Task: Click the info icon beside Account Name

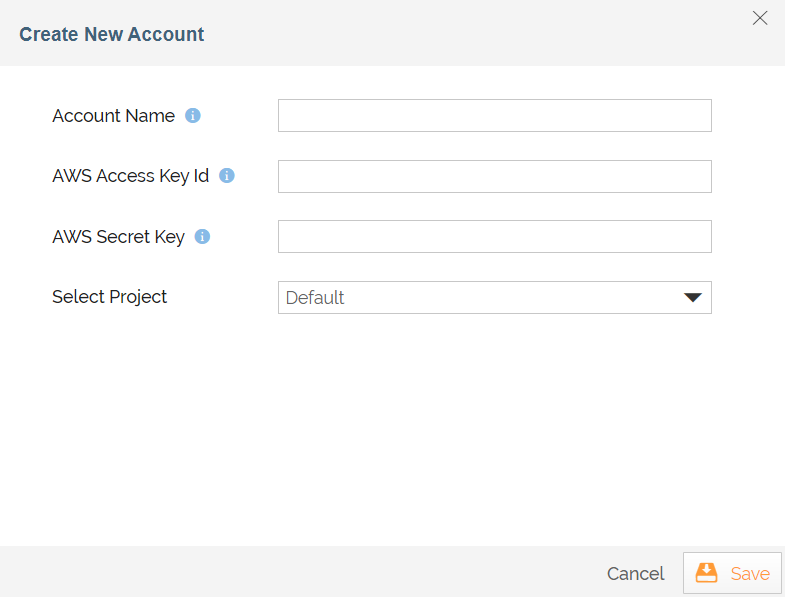Action: [193, 116]
